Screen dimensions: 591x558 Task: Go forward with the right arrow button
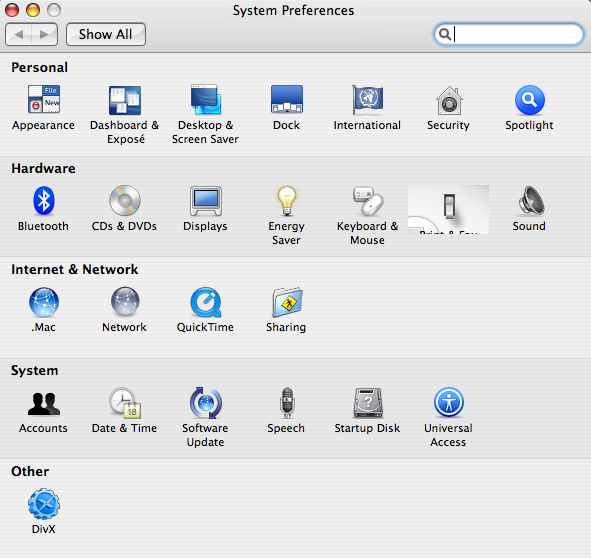pos(44,34)
